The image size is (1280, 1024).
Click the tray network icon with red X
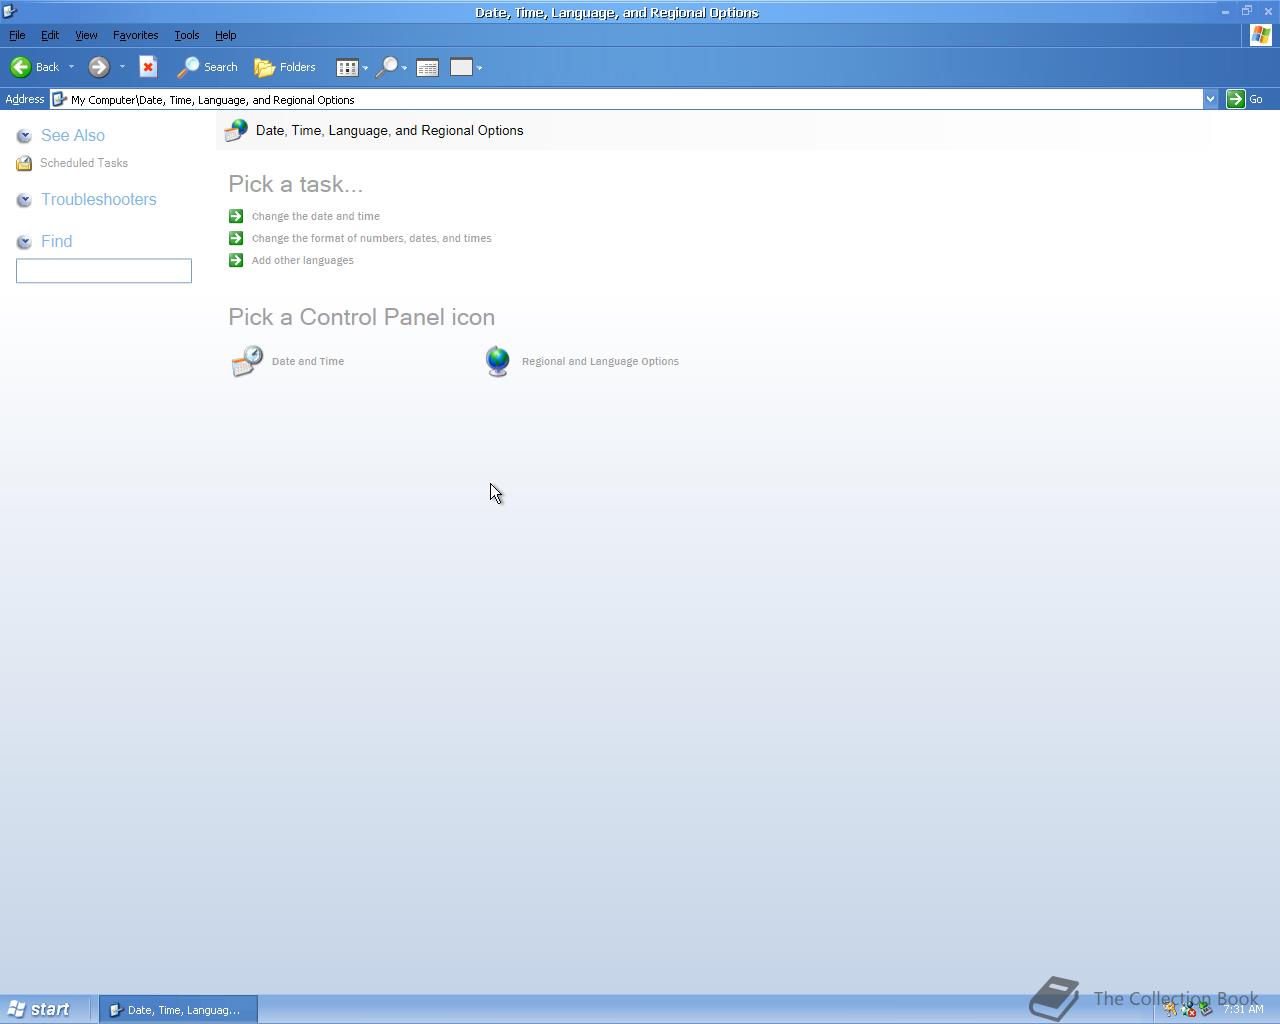(x=1188, y=1010)
